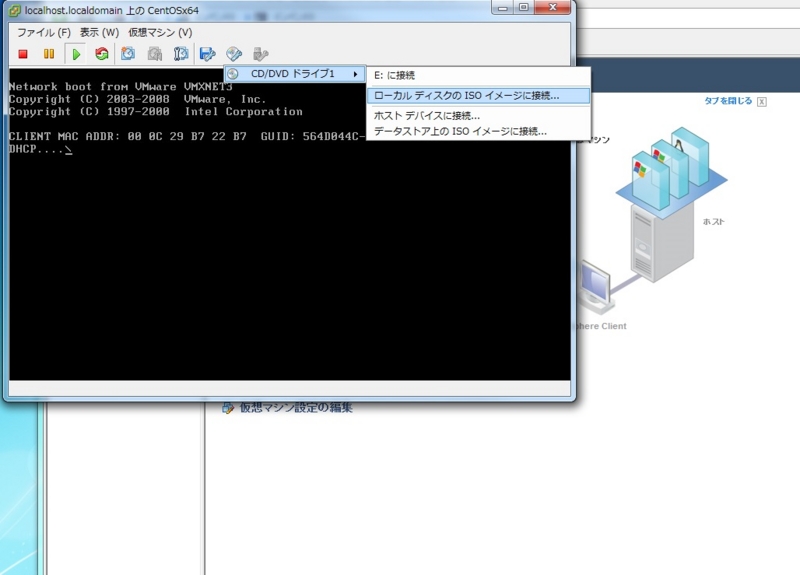Image resolution: width=800 pixels, height=575 pixels.
Task: Choose ホスト デバイスに接続 entry
Action: point(479,116)
